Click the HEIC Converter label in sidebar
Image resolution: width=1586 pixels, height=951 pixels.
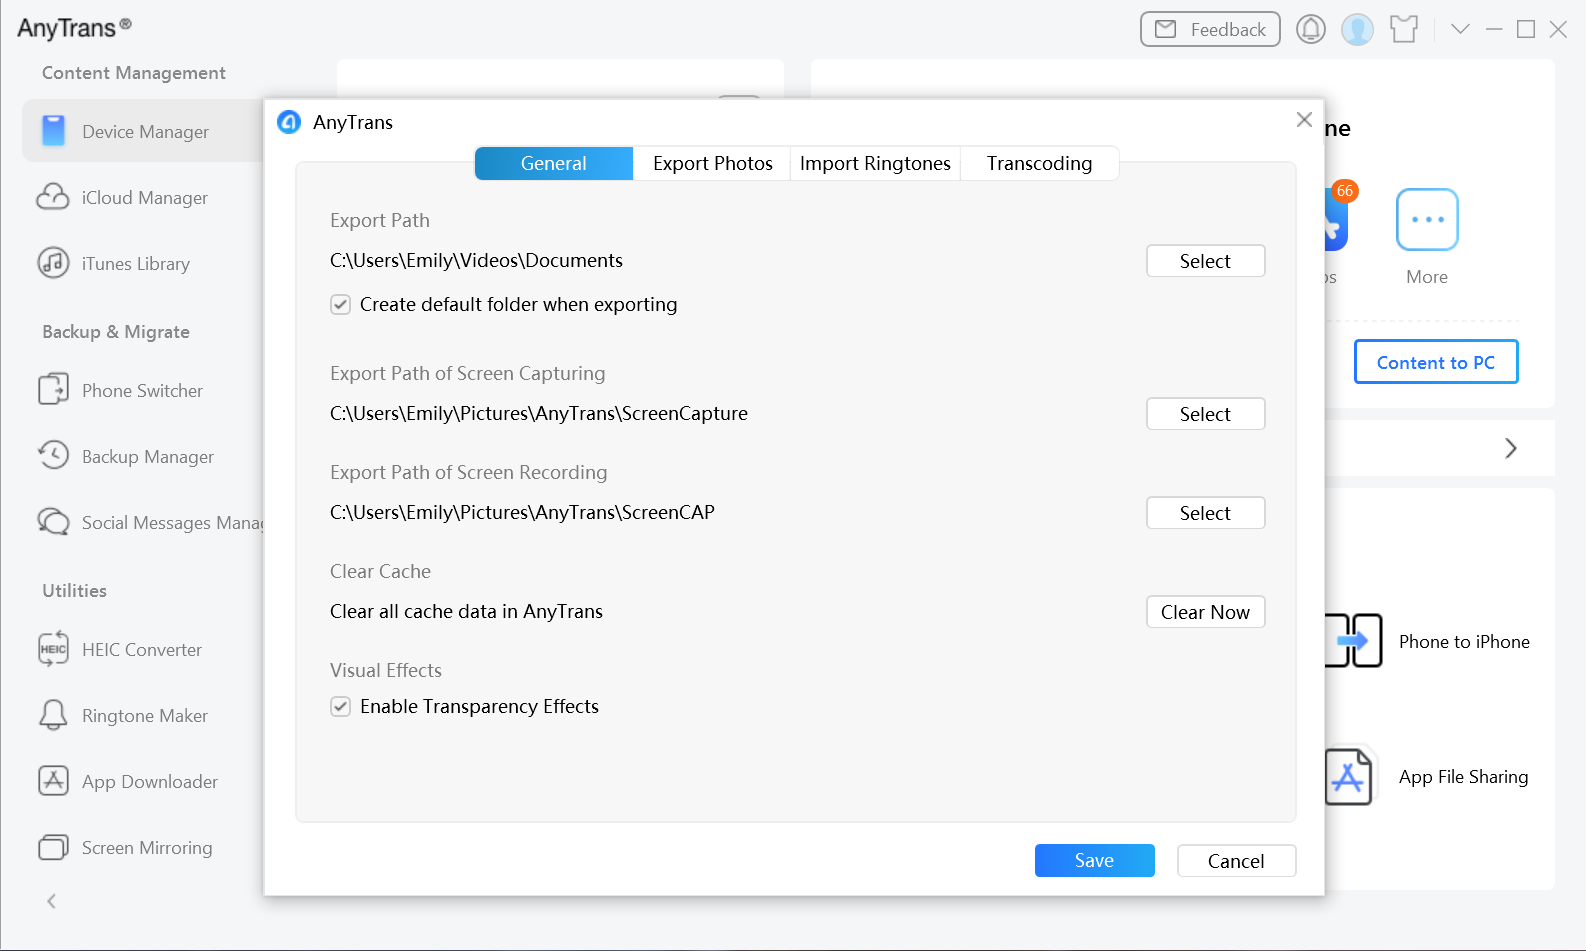tap(142, 650)
